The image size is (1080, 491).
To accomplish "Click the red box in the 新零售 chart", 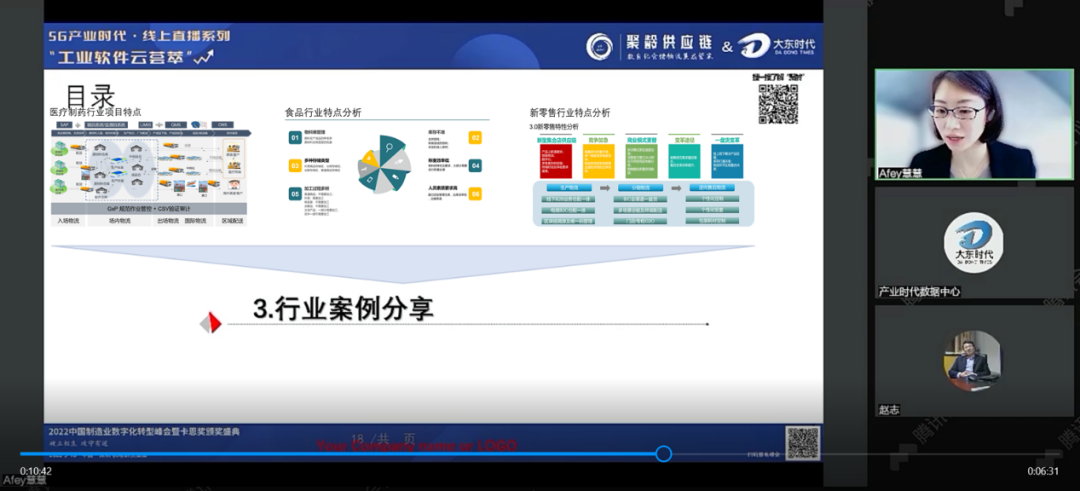I will pos(555,161).
